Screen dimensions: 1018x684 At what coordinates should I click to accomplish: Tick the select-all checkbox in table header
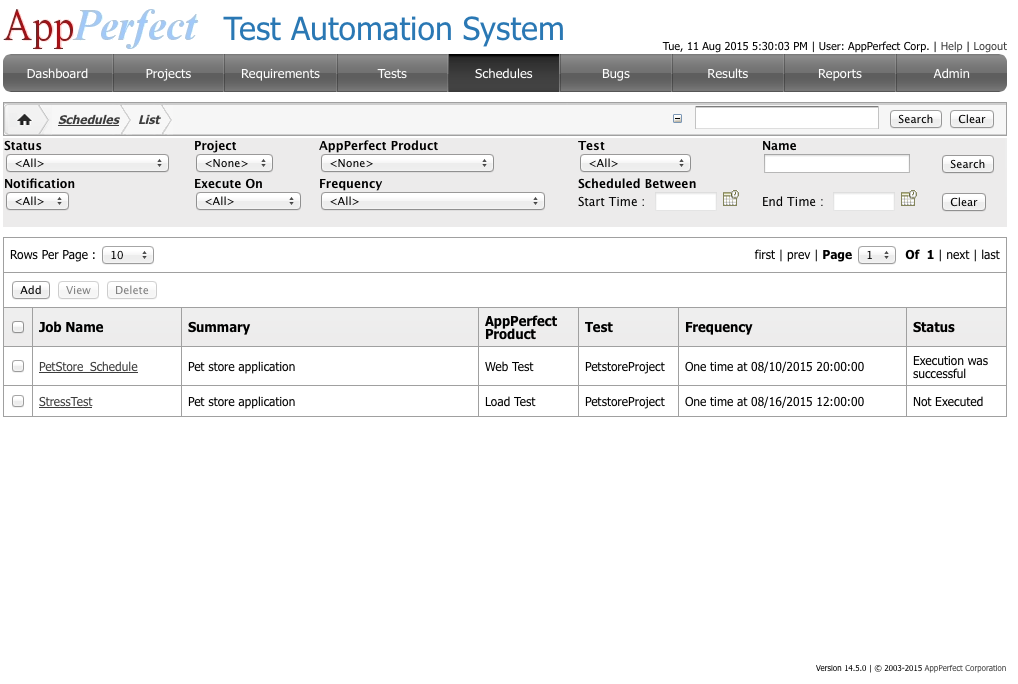(18, 327)
